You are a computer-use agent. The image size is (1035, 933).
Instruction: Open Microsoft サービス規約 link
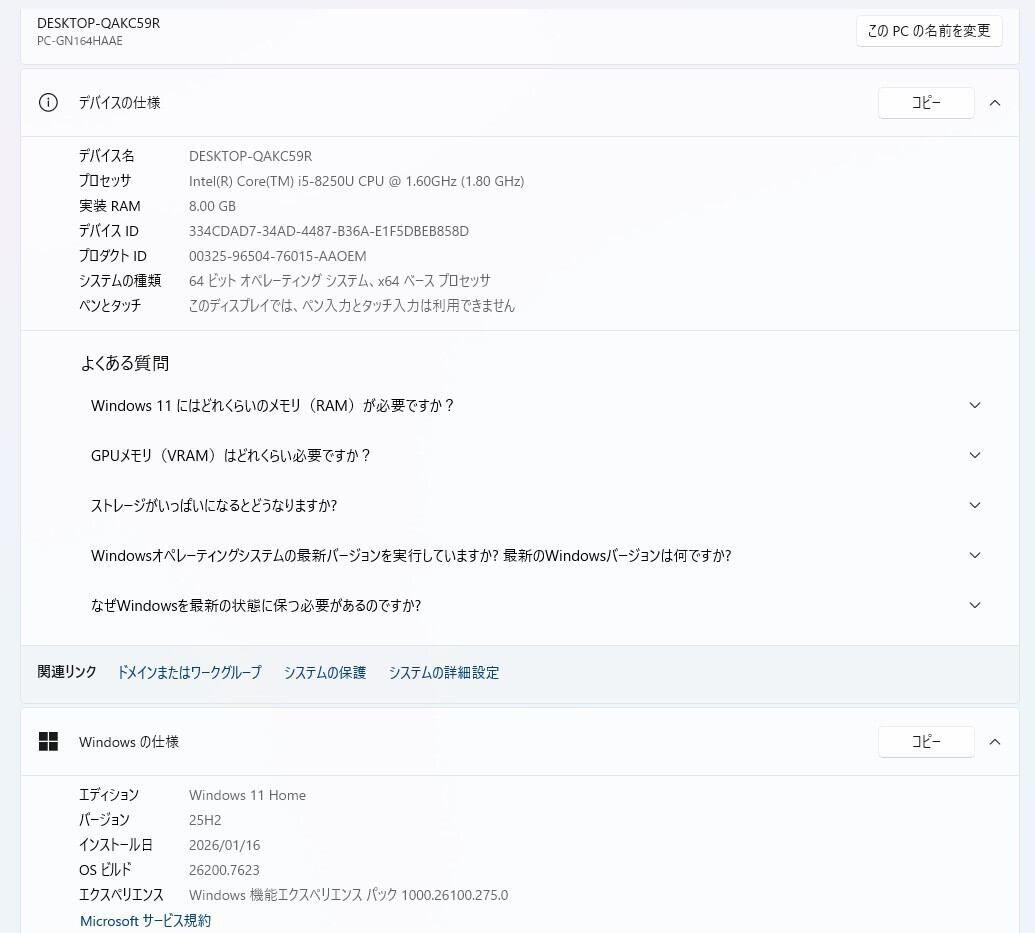pyautogui.click(x=145, y=920)
